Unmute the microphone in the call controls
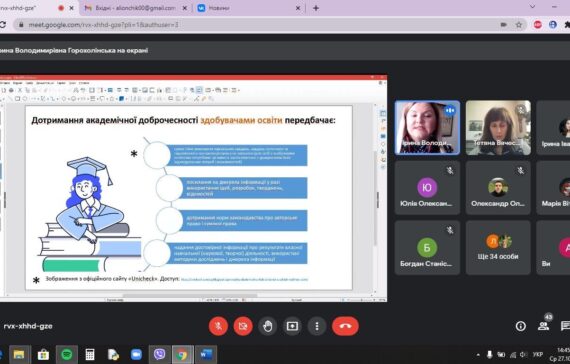Screen dimensions: 570x364 click(x=218, y=326)
